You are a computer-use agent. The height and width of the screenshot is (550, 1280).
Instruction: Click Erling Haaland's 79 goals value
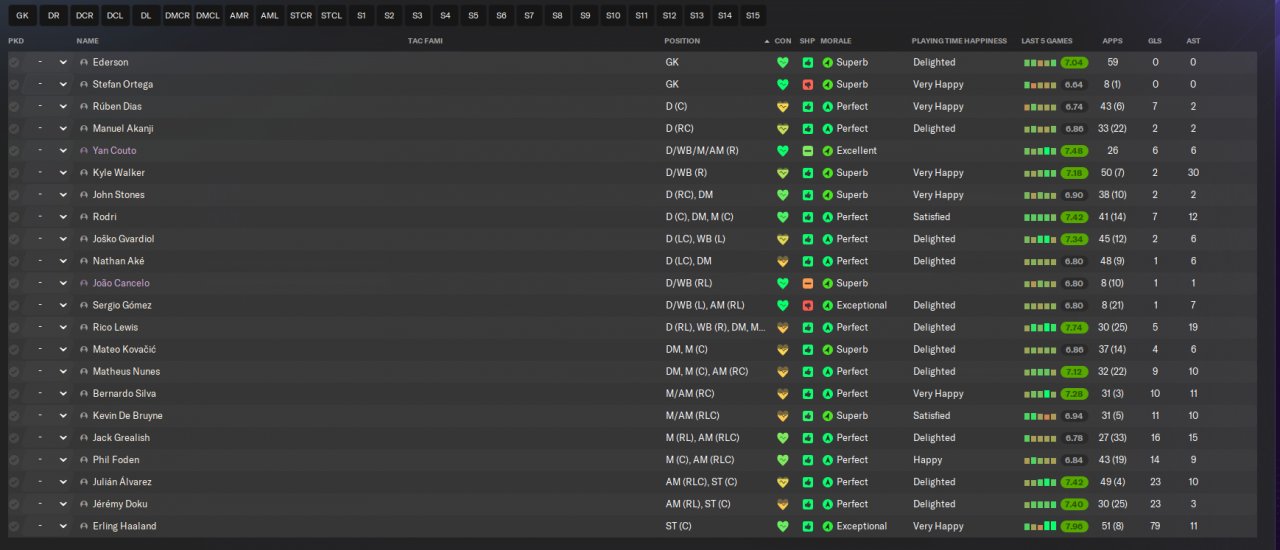[1155, 526]
